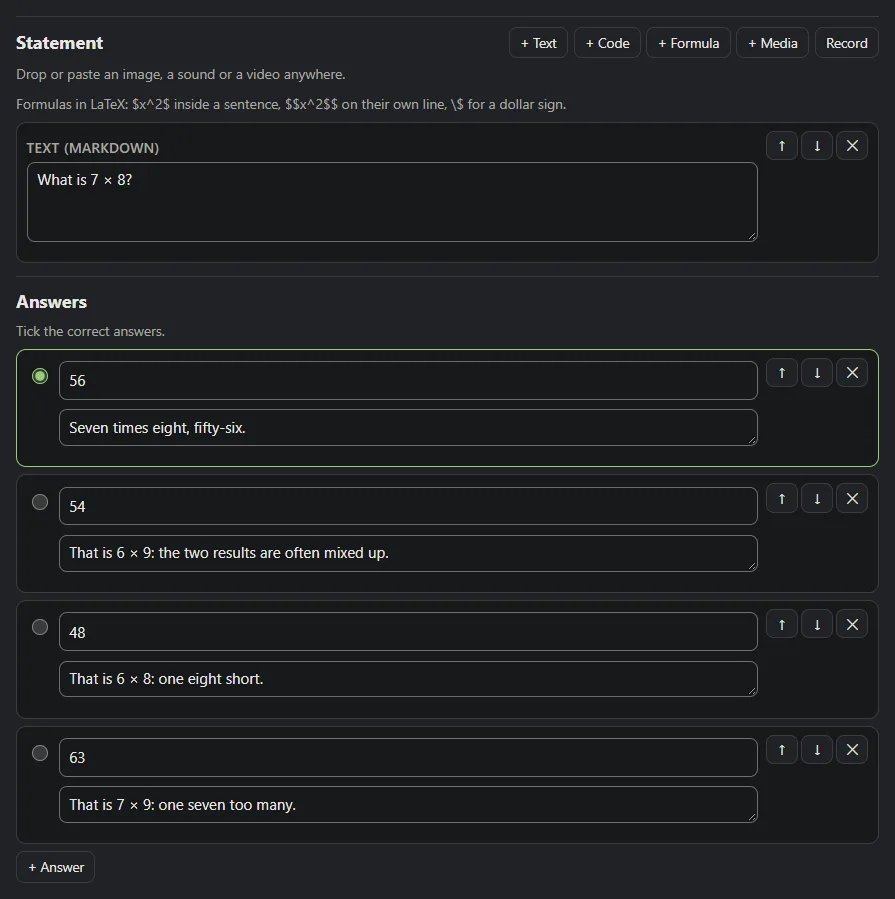Edit explanation 'one eight short'
Image resolution: width=895 pixels, height=899 pixels.
[x=408, y=679]
